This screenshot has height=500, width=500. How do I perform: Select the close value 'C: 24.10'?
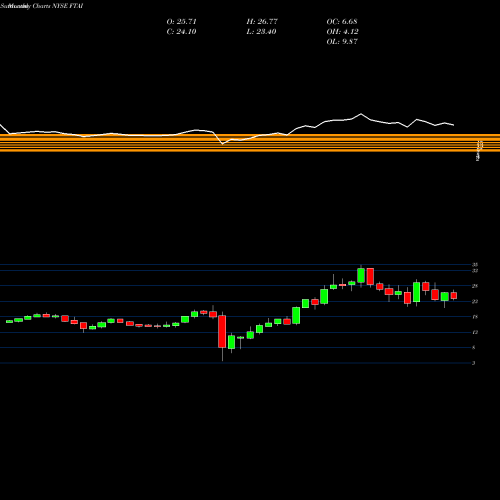point(181,32)
